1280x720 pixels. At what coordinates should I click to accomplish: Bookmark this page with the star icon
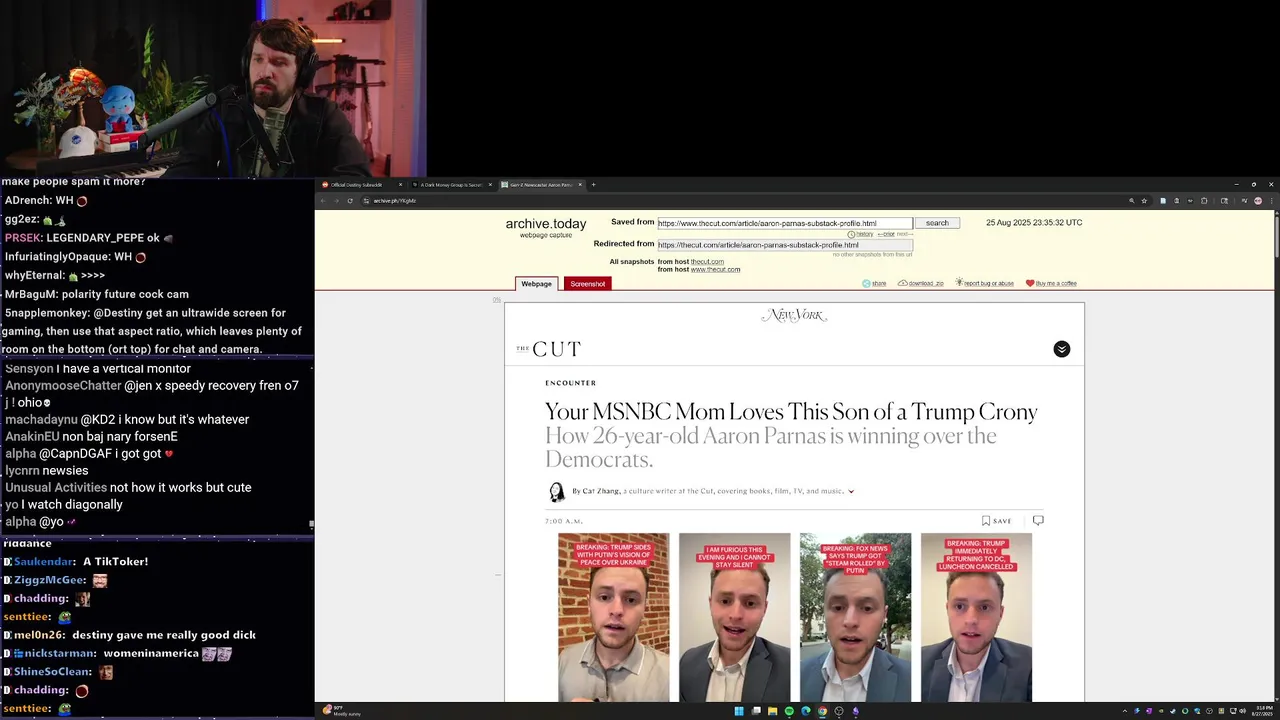[1144, 201]
